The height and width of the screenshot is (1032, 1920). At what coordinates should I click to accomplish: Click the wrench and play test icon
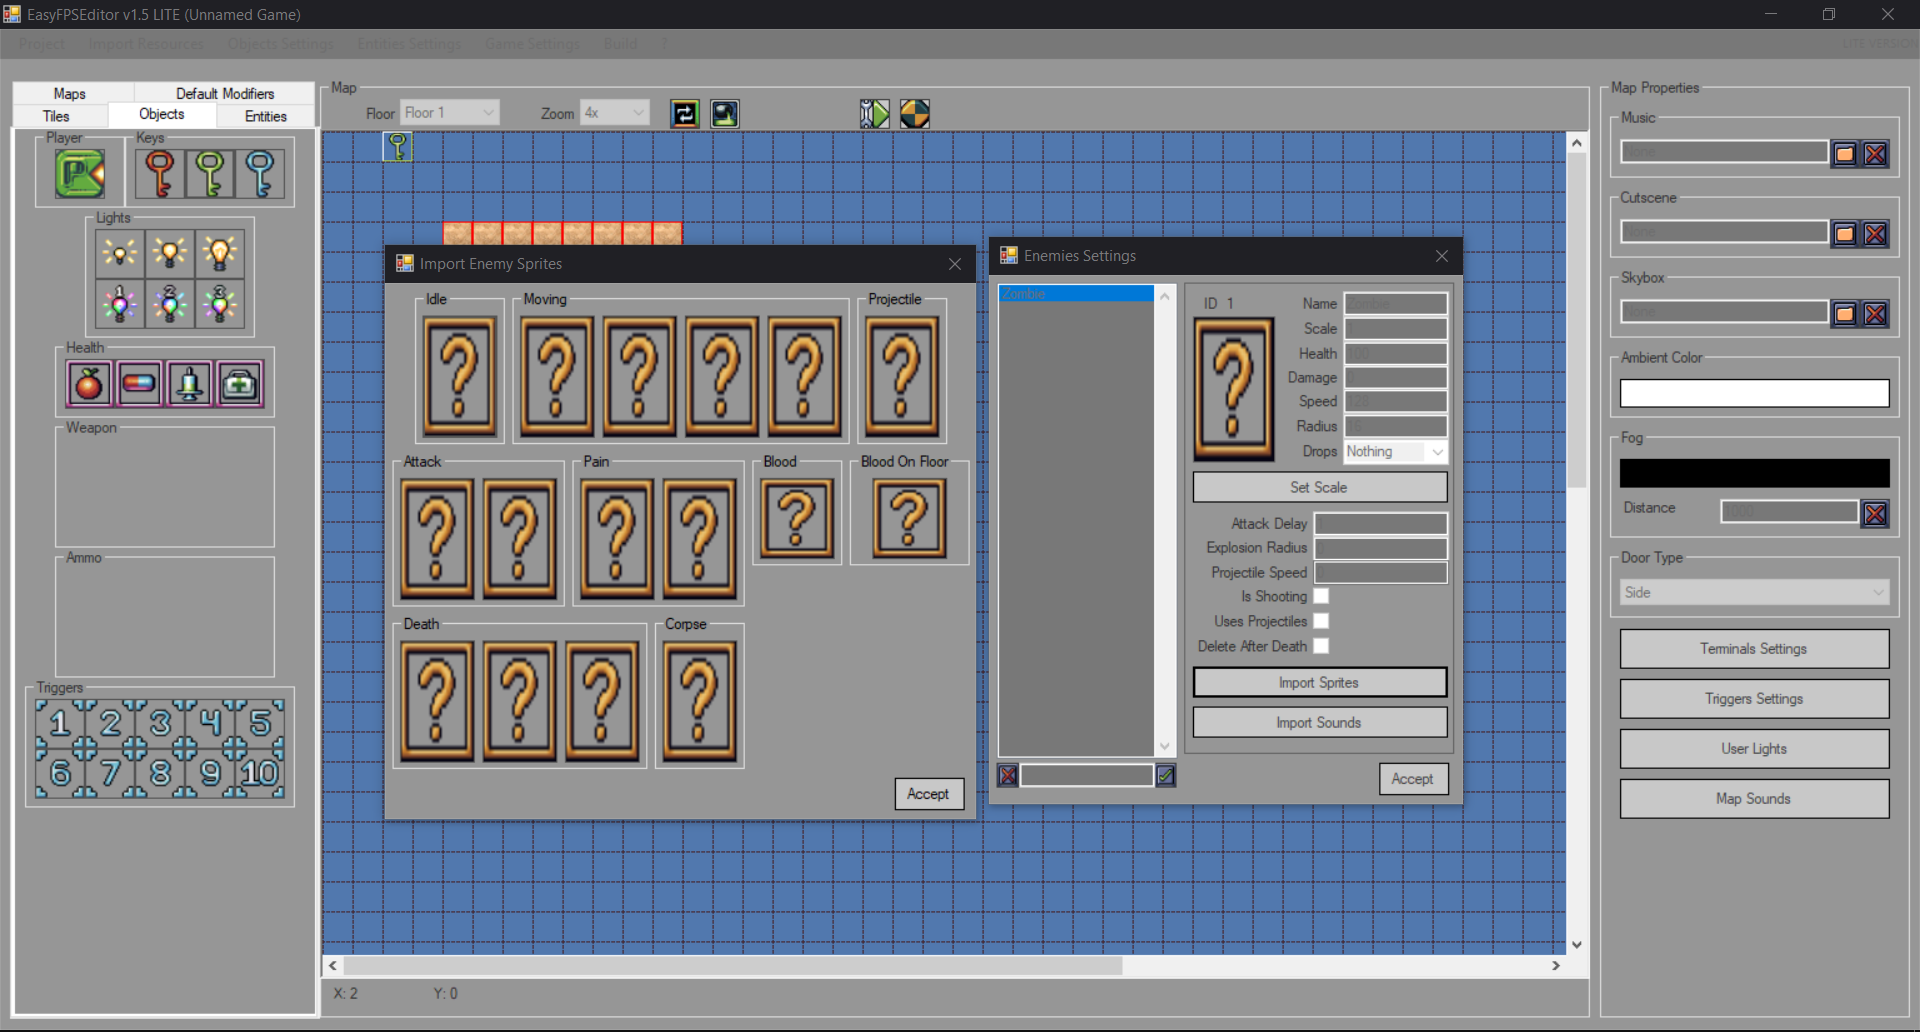point(875,114)
